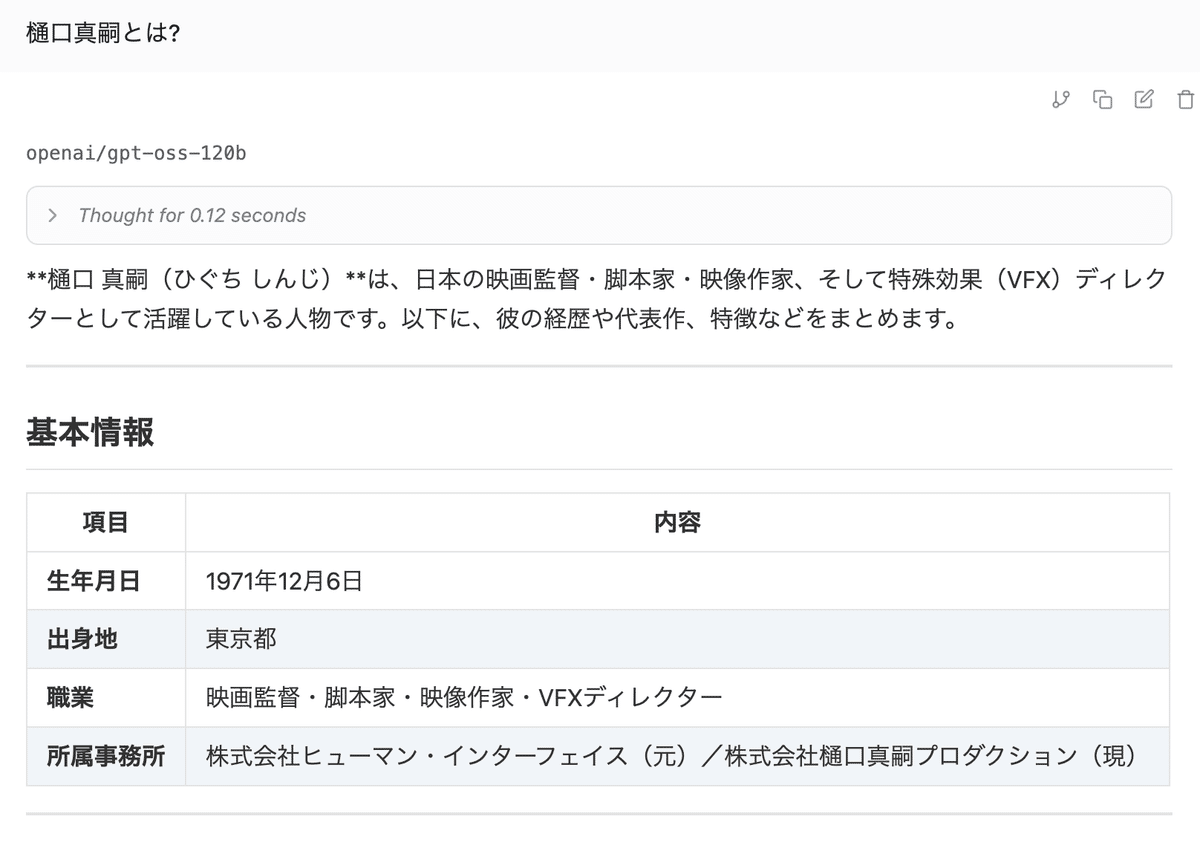Select the 出身地 cell showing 東京都

240,639
